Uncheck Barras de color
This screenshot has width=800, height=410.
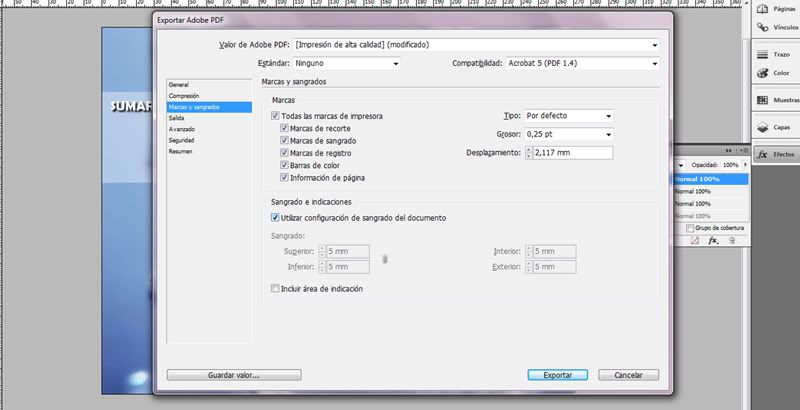point(285,165)
